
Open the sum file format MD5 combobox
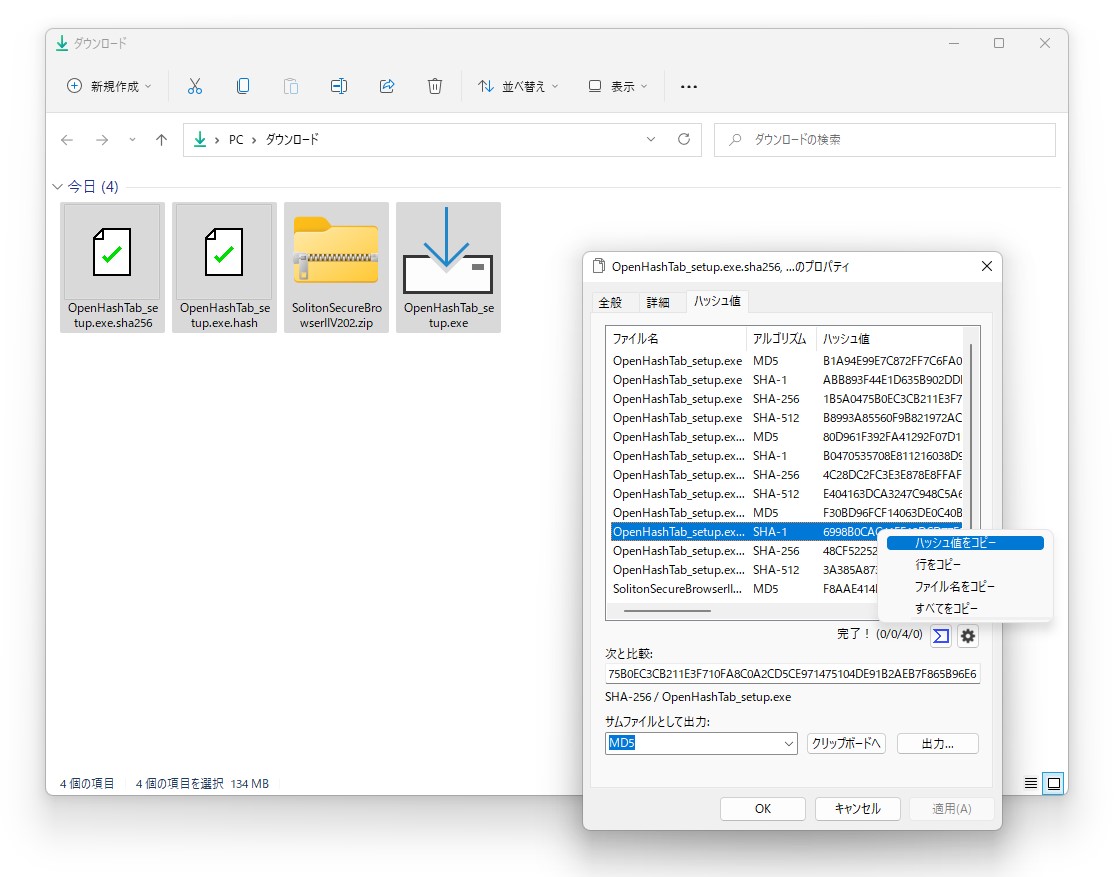[701, 743]
